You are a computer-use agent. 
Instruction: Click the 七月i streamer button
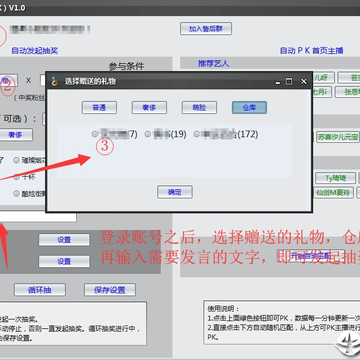[322, 92]
